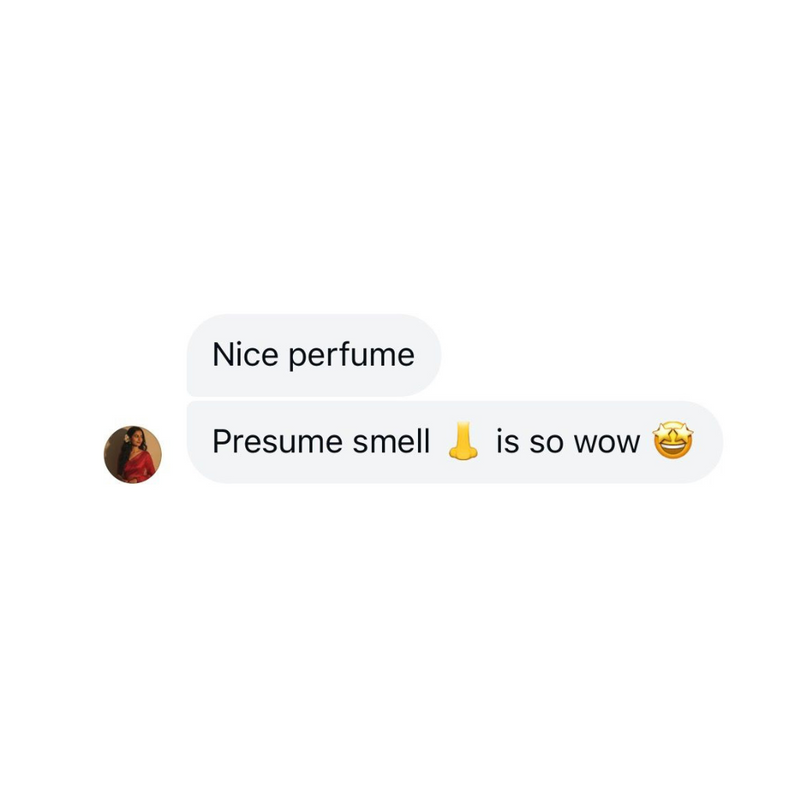Select the "Presume smell" message bubble
800x800 pixels.
455,442
